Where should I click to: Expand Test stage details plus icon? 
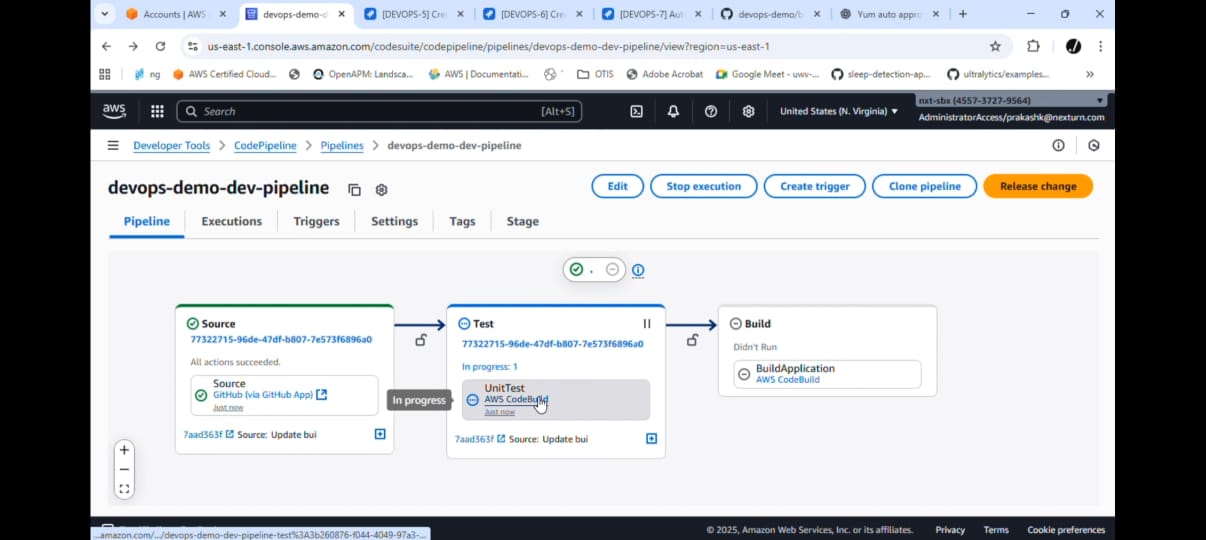(651, 438)
